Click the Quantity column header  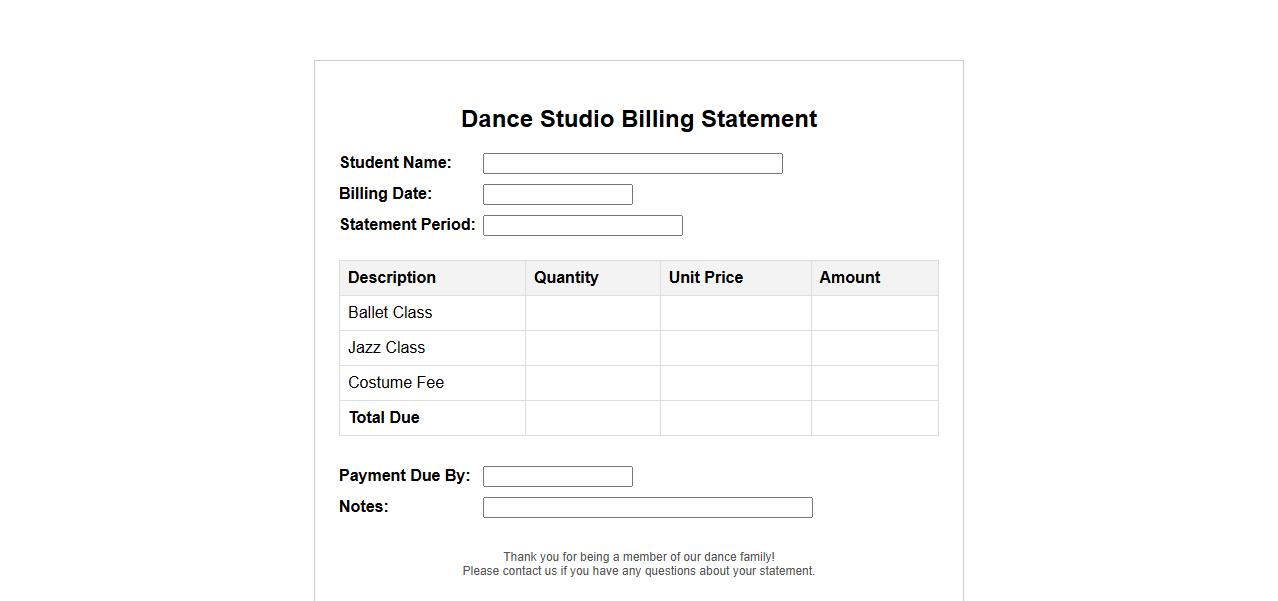point(566,278)
